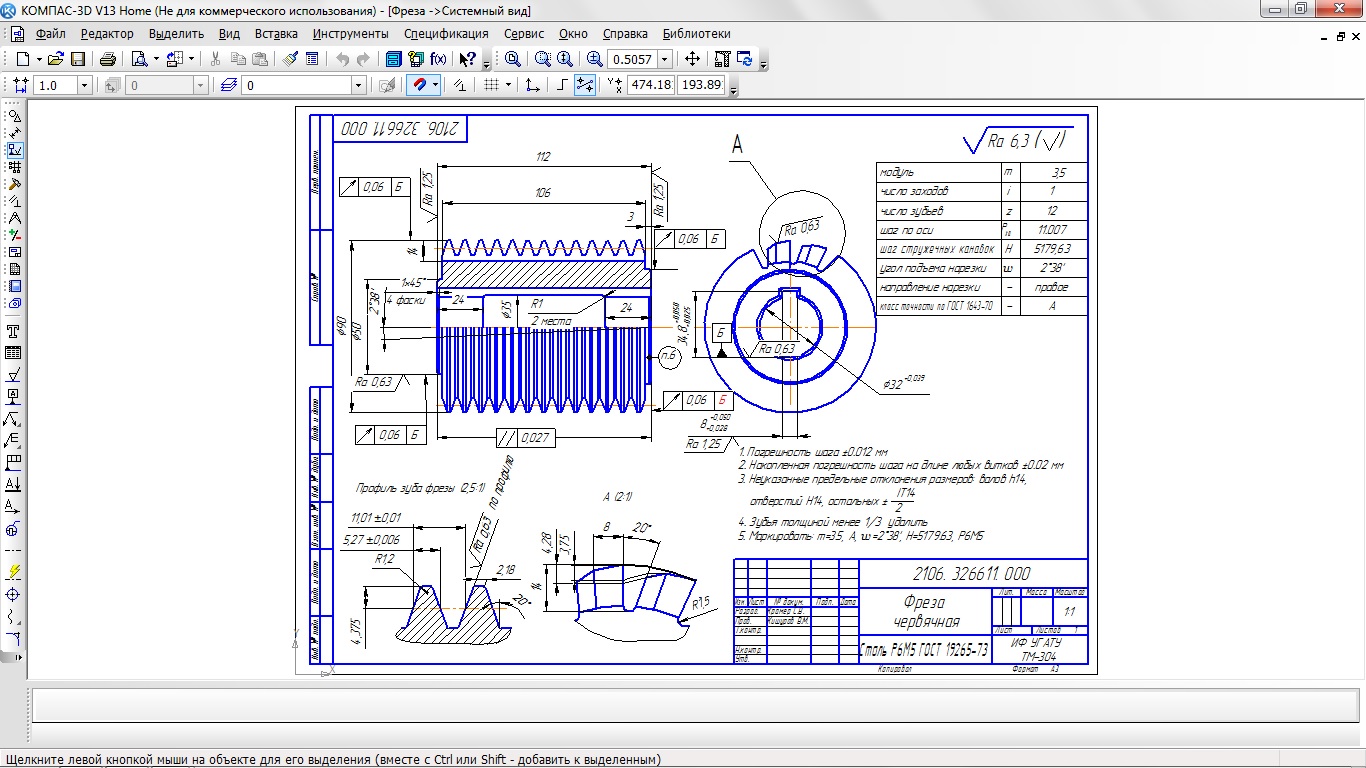This screenshot has height=768, width=1366.
Task: Undo the last action
Action: (x=343, y=59)
